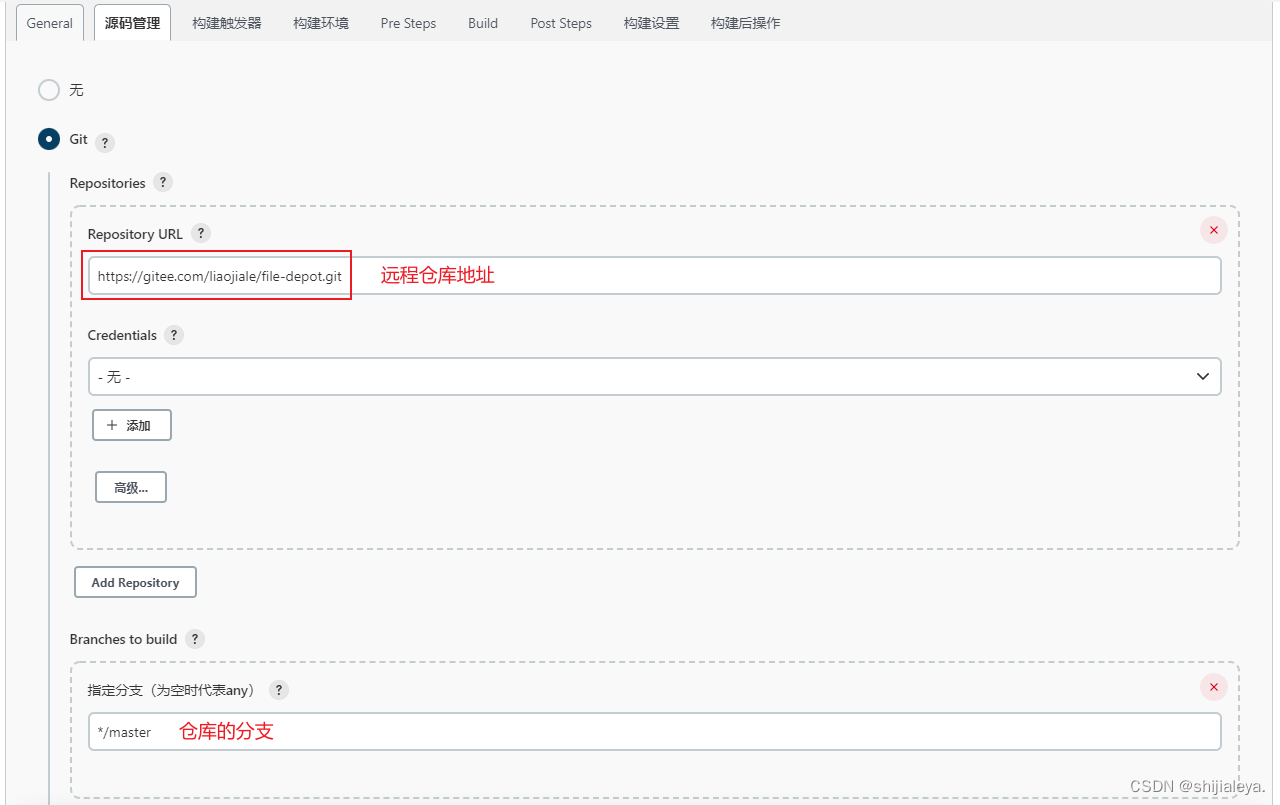Screen dimensions: 1280x805
Task: Delete the */master branch entry
Action: click(x=1214, y=687)
